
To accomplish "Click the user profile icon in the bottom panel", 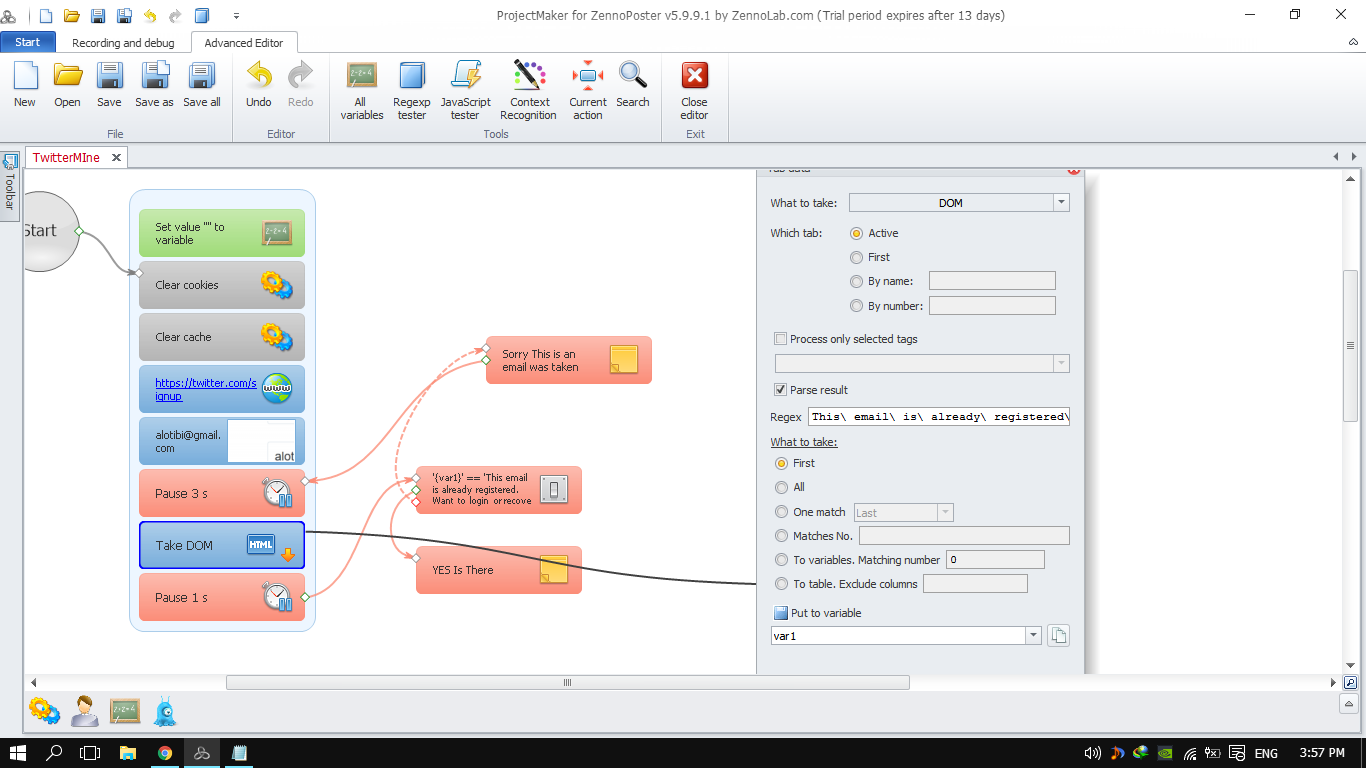I will 85,711.
